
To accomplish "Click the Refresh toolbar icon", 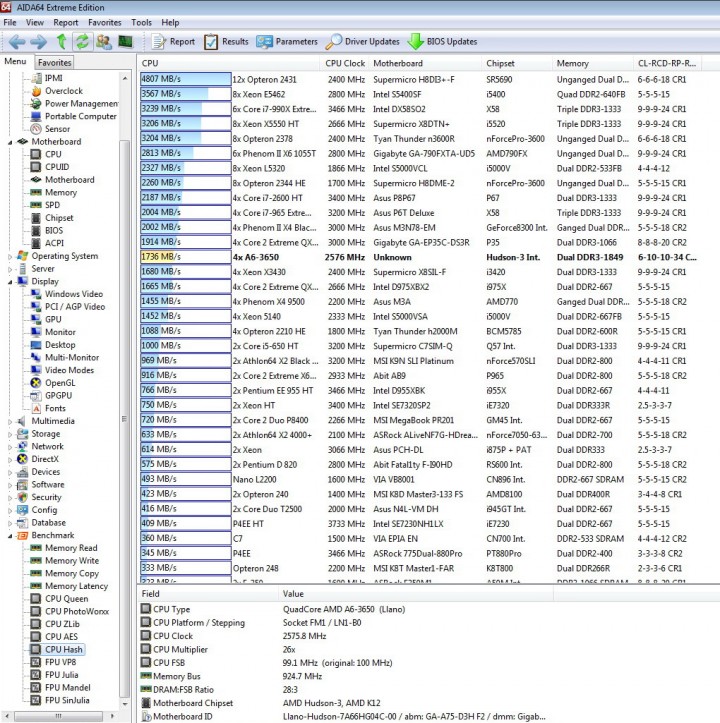I will click(82, 41).
